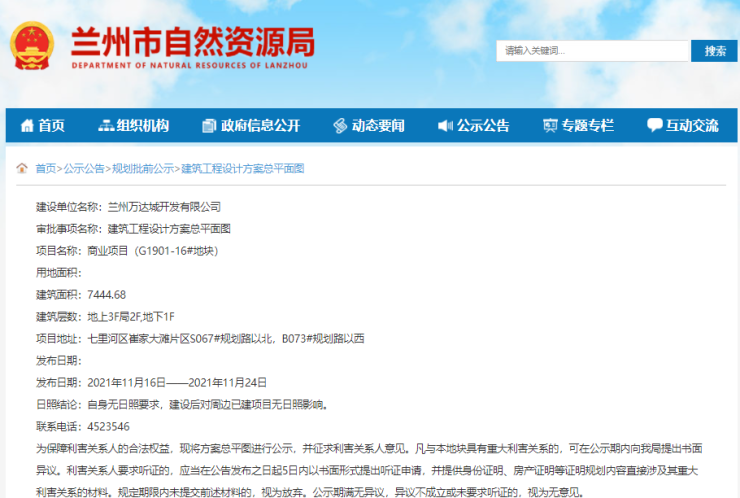Click the megaphone icon beside 公示公告
The width and height of the screenshot is (740, 498).
[x=445, y=126]
